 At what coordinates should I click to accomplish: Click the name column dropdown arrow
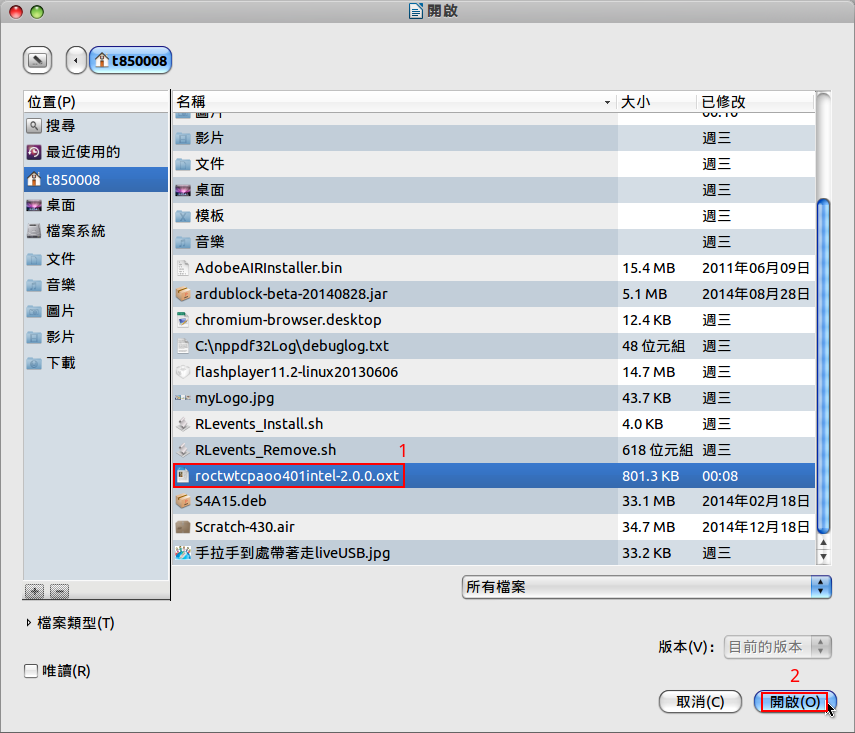pyautogui.click(x=607, y=103)
